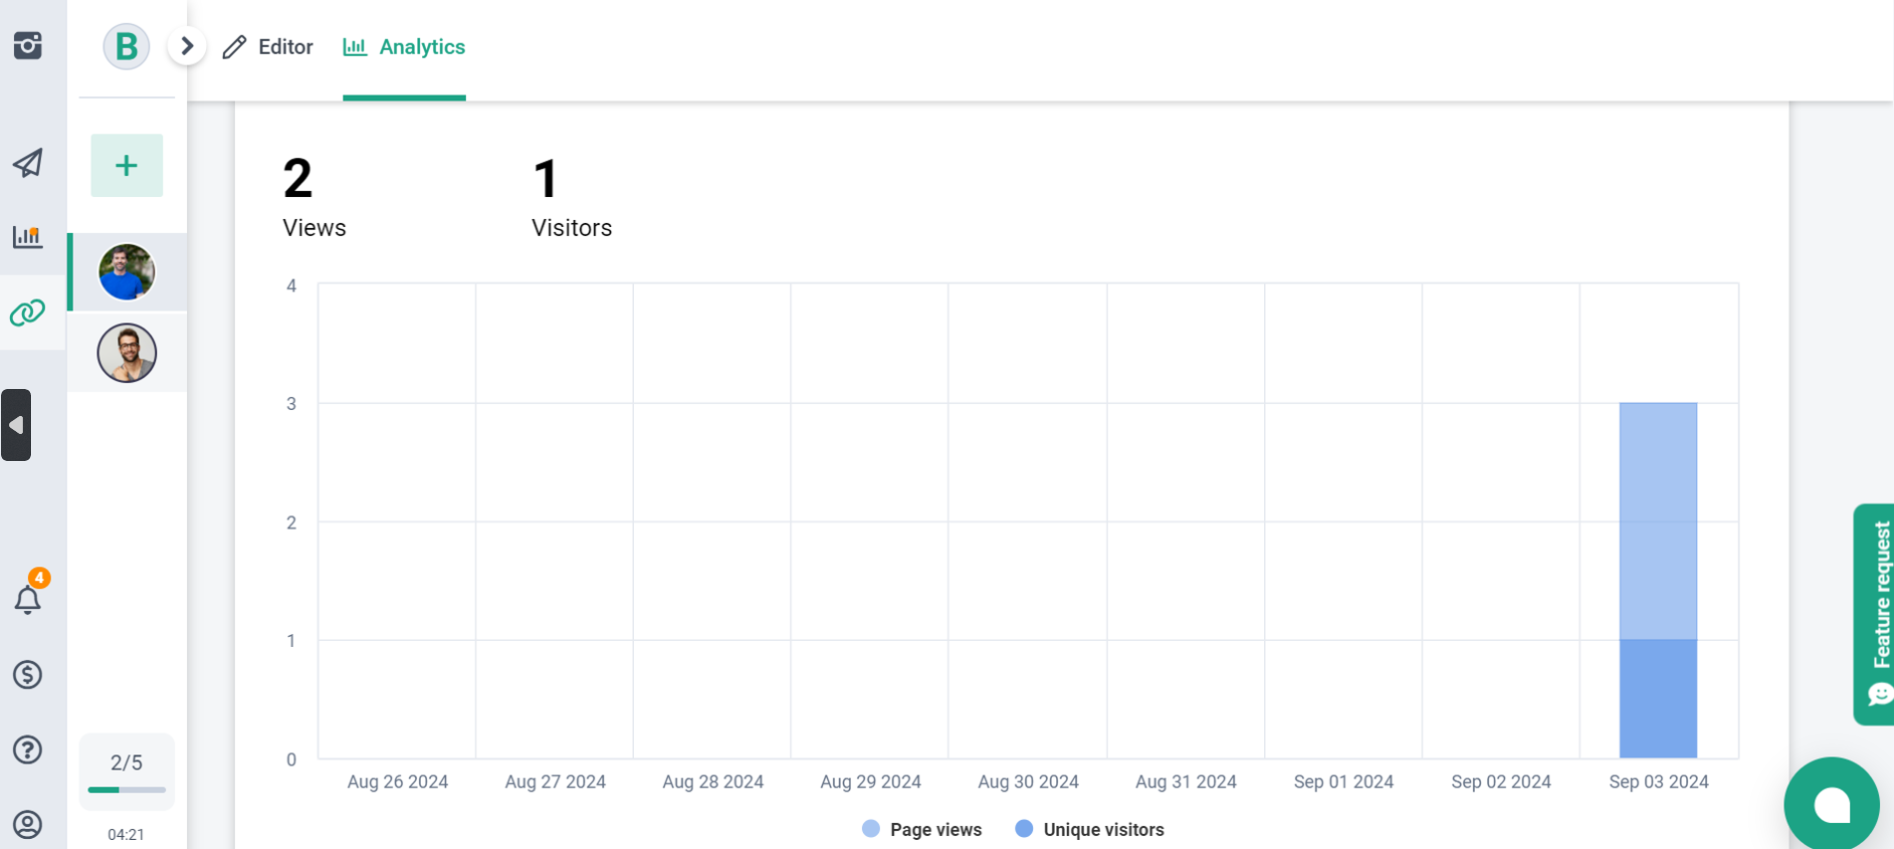
Task: Toggle Page views legend series
Action: tap(923, 829)
